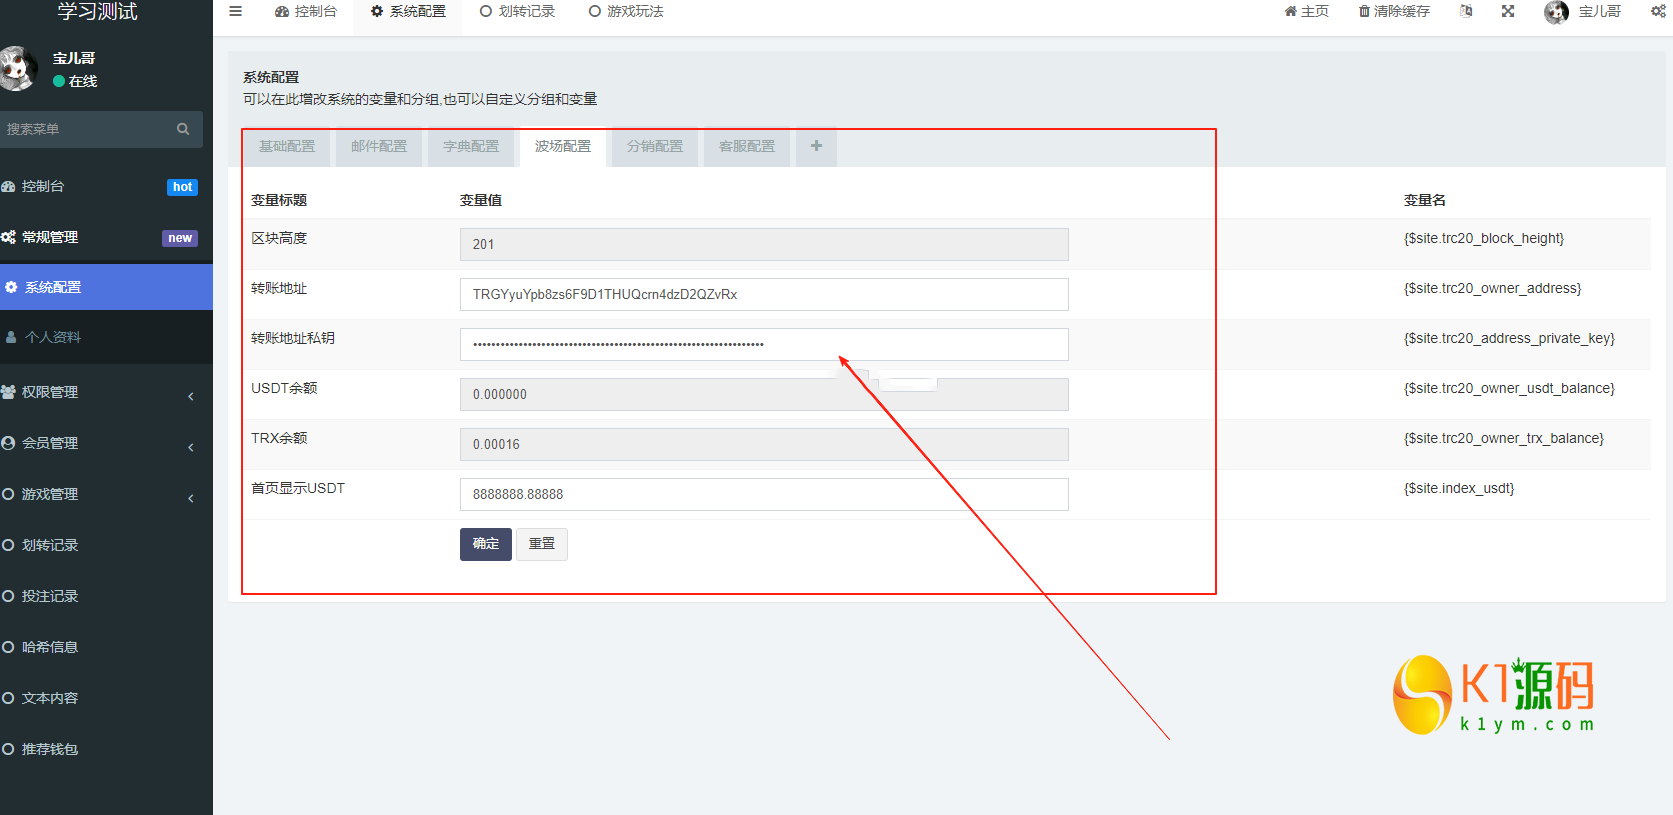Image resolution: width=1673 pixels, height=815 pixels.
Task: Click the 学习测试 site title
Action: click(x=98, y=12)
